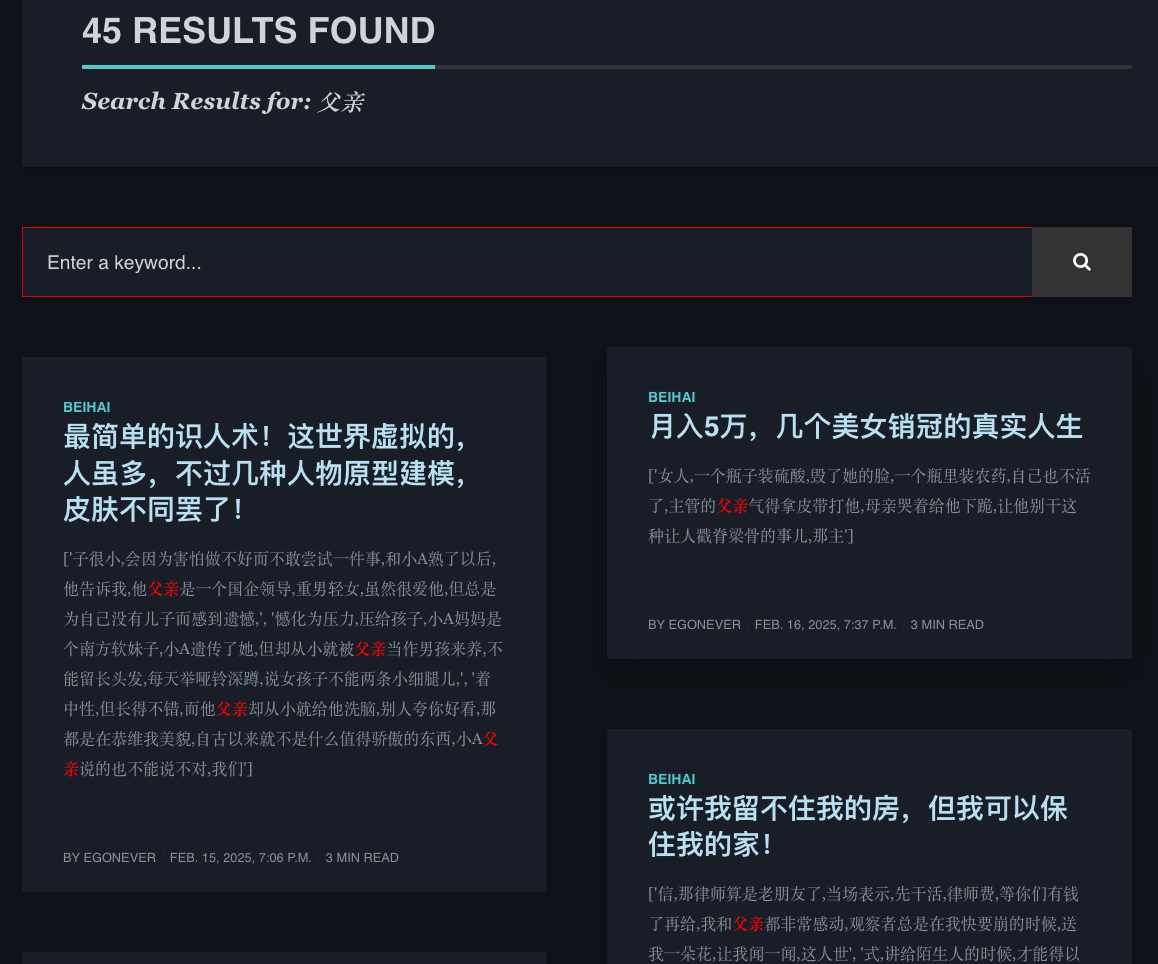Click the highlighted 父亲 keyword in the first excerpt
1158x964 pixels.
164,589
